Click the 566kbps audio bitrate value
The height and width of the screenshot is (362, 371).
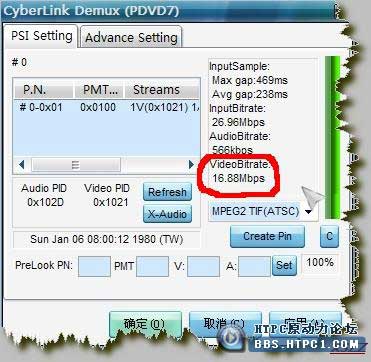coord(232,150)
